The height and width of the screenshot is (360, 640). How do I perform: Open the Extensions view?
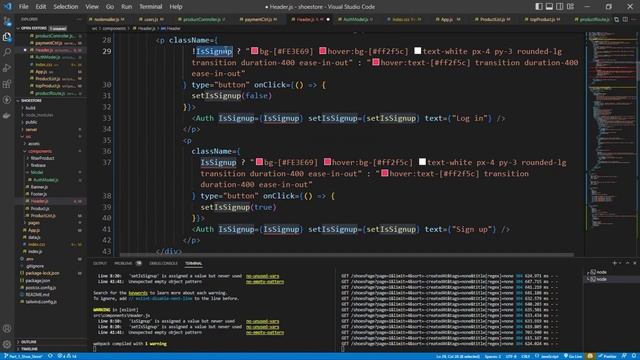[7, 84]
